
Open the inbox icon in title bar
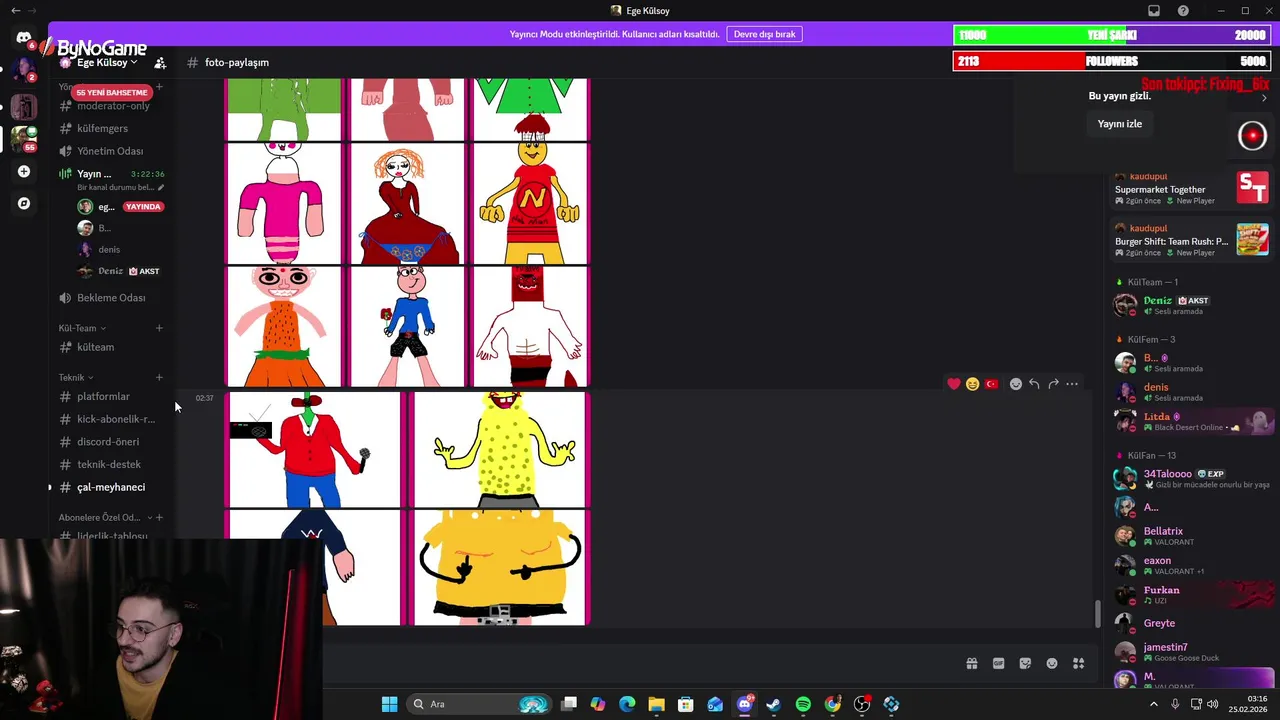click(x=1154, y=10)
